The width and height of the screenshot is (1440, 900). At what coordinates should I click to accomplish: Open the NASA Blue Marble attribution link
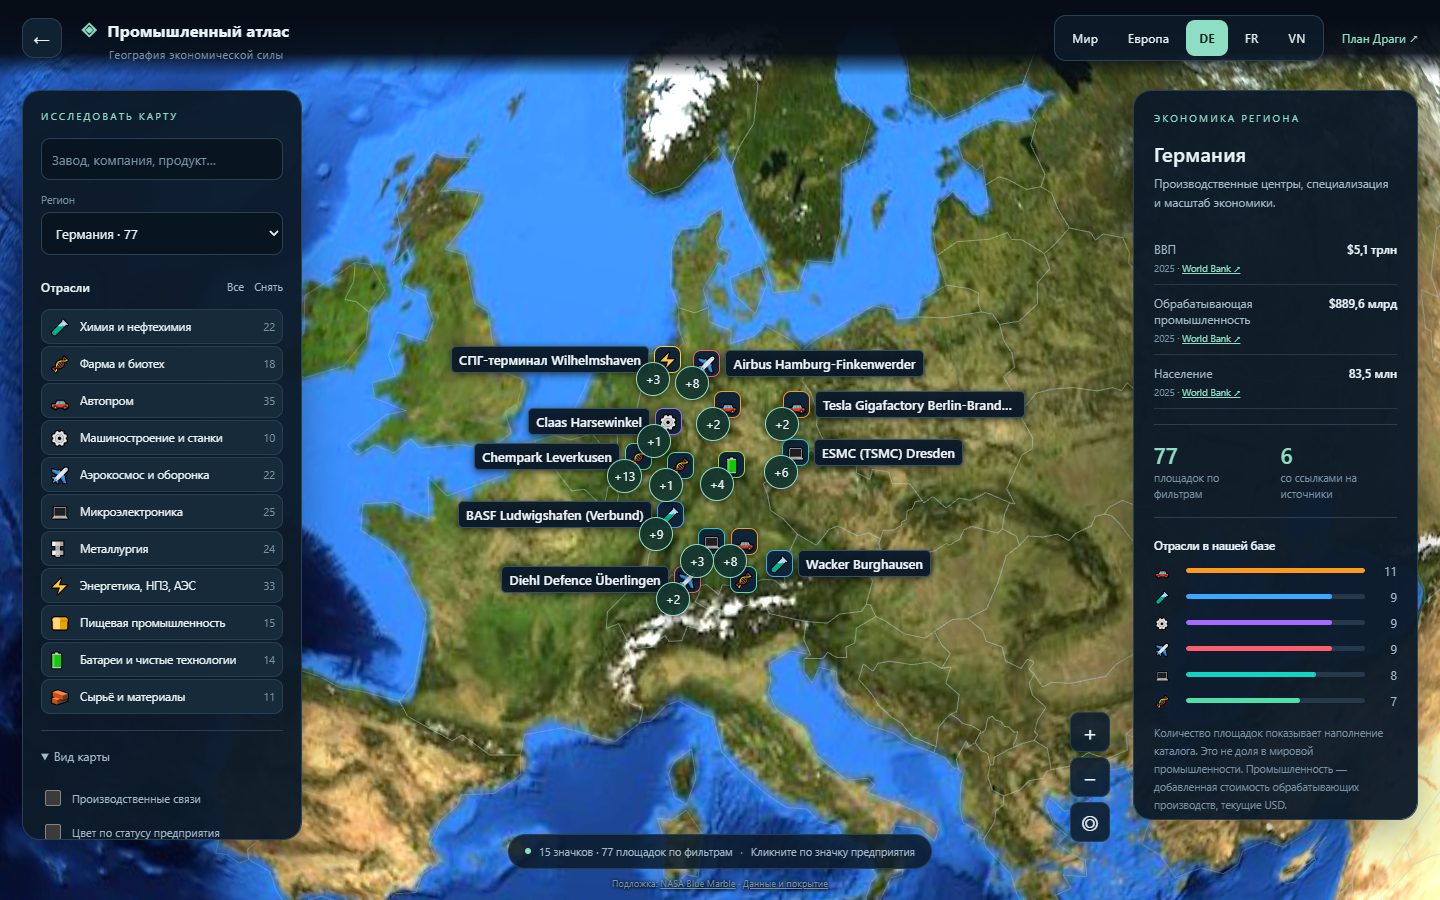(x=698, y=884)
